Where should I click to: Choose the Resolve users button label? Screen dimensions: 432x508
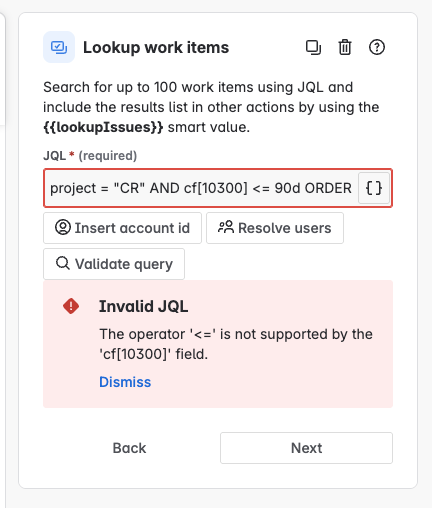click(x=285, y=228)
